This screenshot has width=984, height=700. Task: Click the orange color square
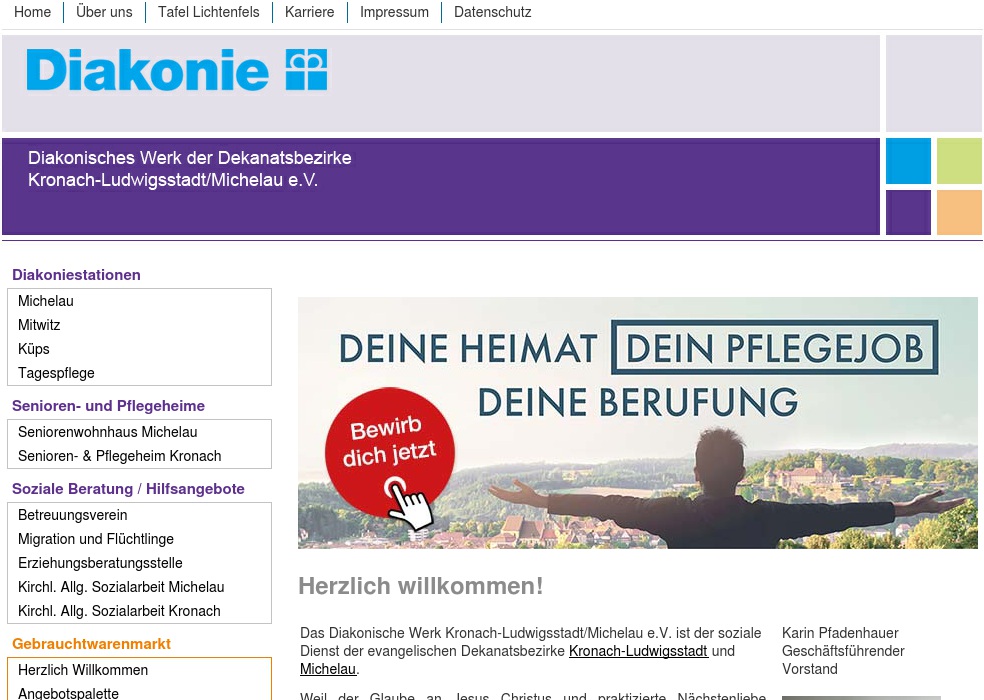[x=959, y=212]
